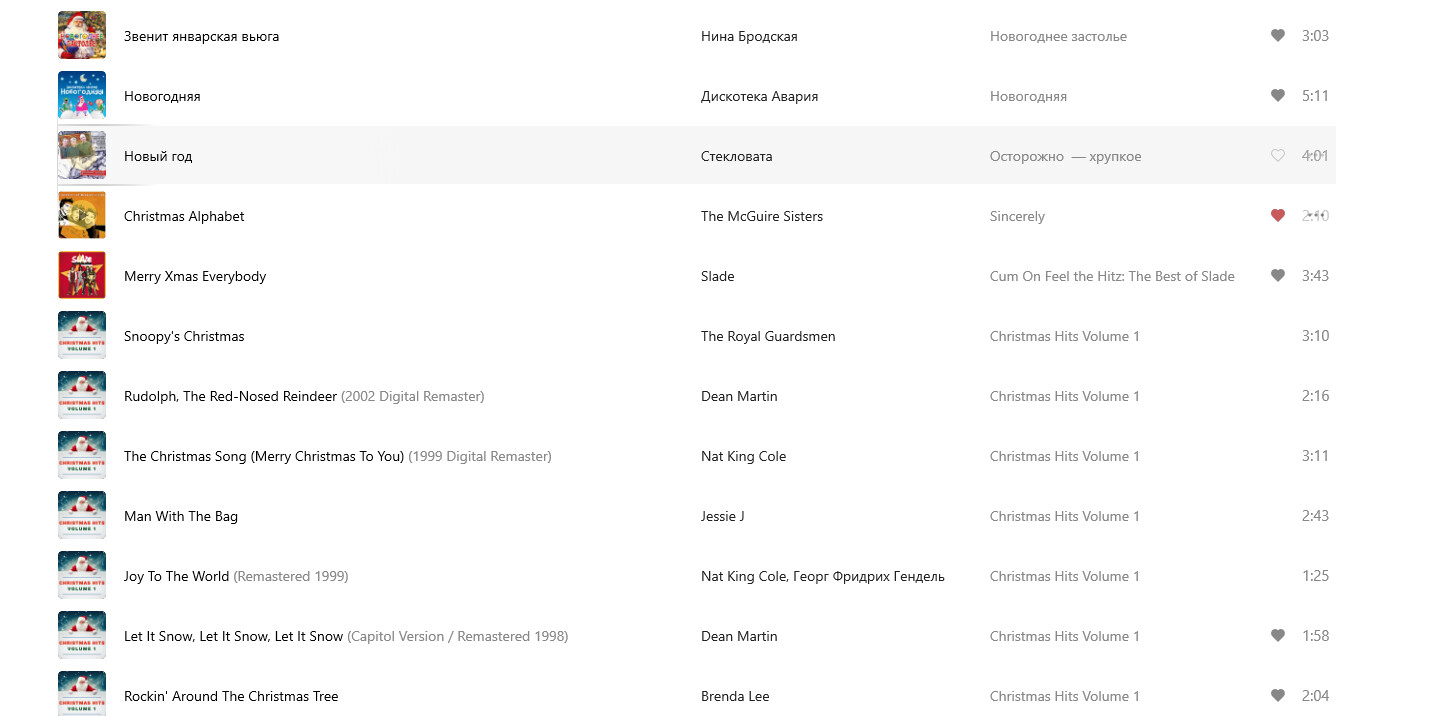Click heart next to Rockin' Around The Christmas Tree
The height and width of the screenshot is (716, 1455).
tap(1277, 696)
